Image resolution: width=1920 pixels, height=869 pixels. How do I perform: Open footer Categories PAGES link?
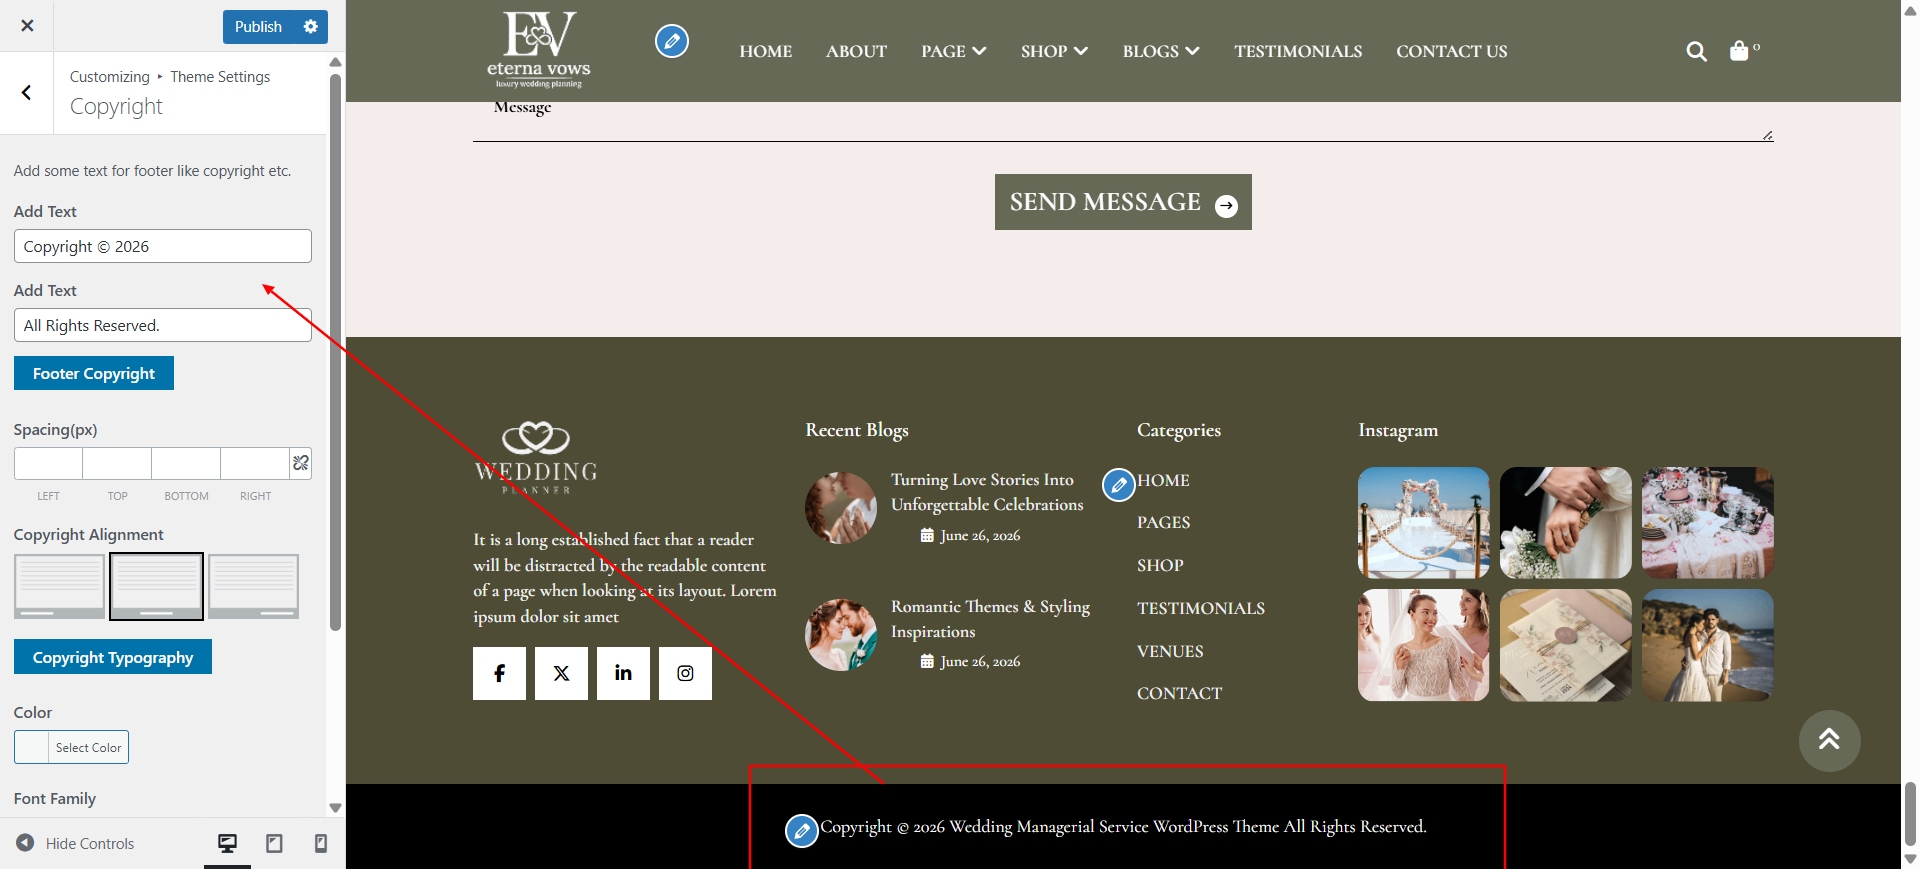(x=1163, y=522)
